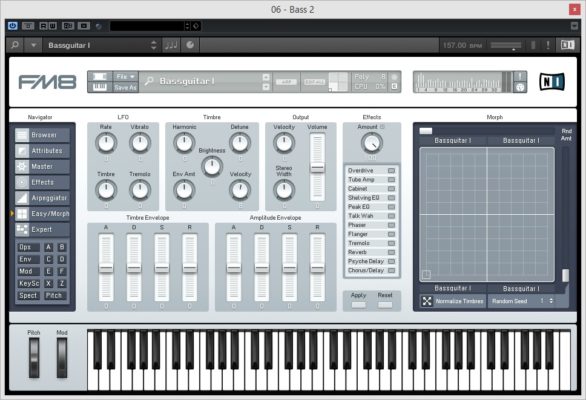Open the Spect page button
The width and height of the screenshot is (586, 400).
point(28,295)
